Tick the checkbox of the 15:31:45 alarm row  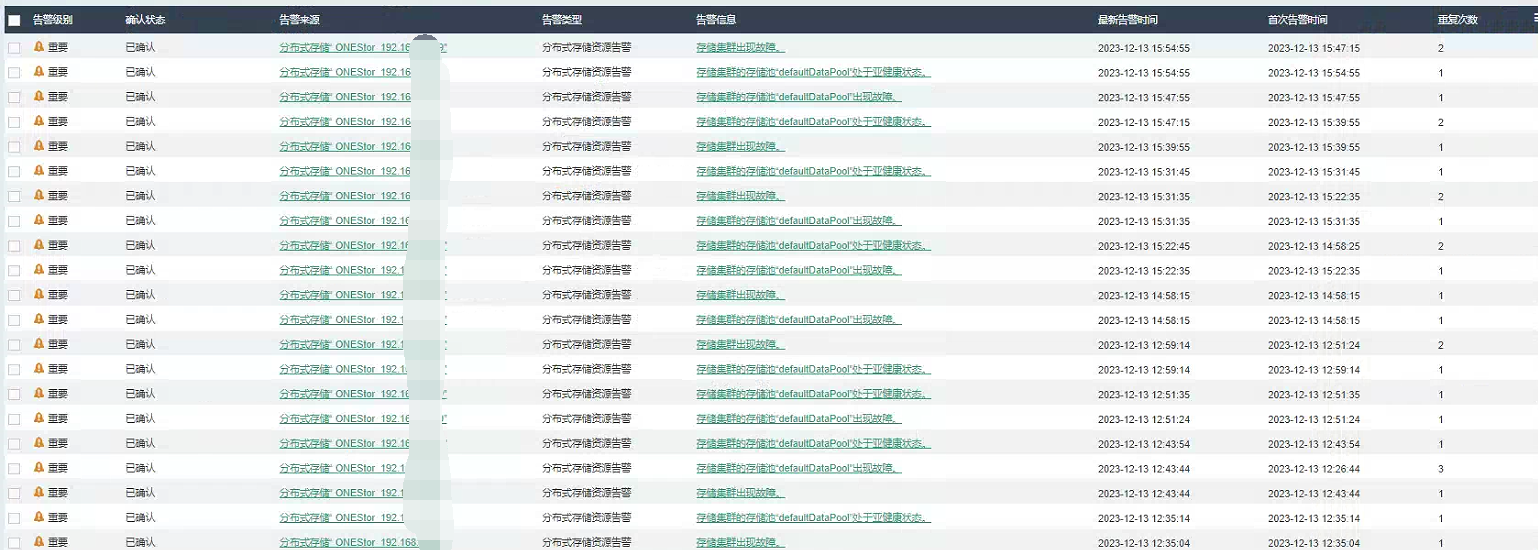14,172
